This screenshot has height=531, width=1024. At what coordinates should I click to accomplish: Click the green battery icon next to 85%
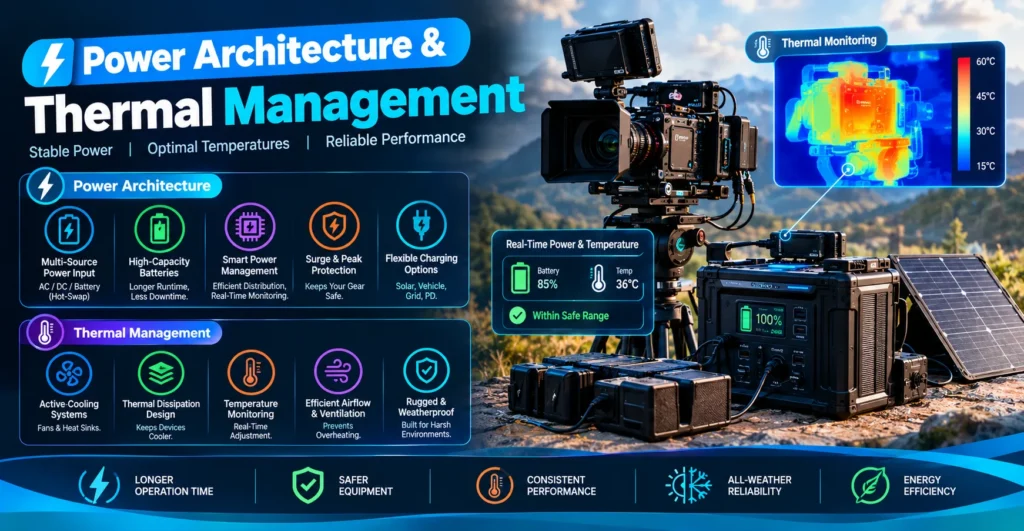pyautogui.click(x=520, y=278)
